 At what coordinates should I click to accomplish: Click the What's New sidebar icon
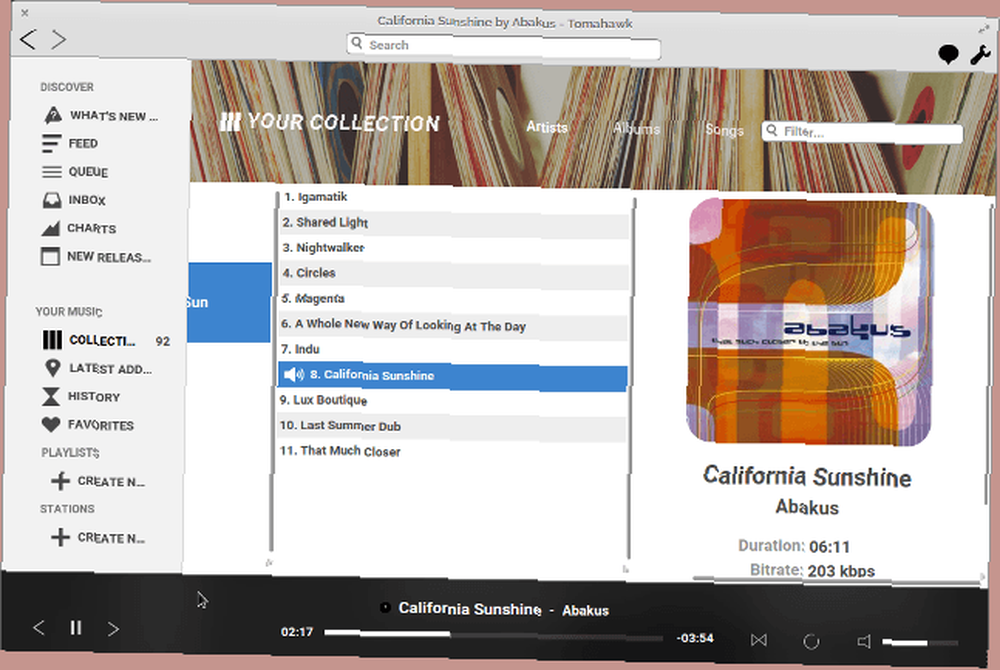point(53,115)
